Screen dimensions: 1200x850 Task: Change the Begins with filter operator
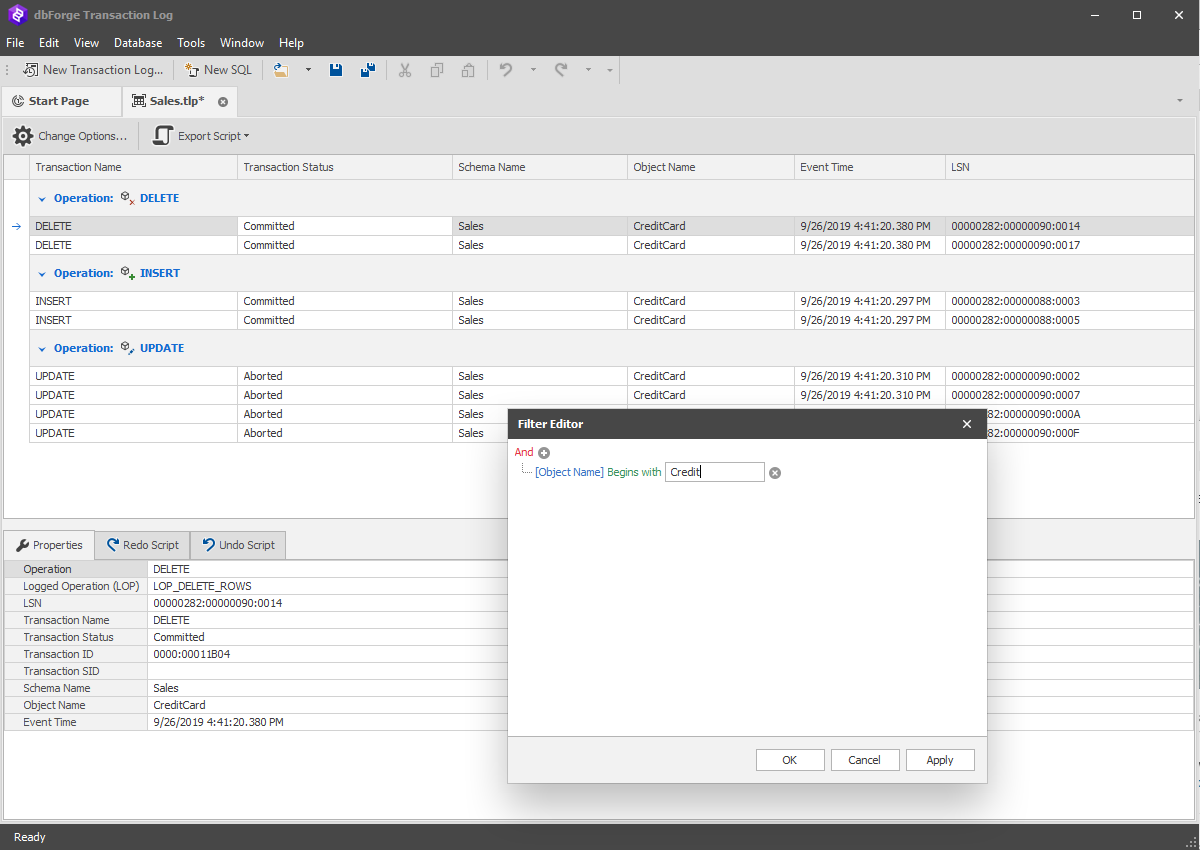coord(632,472)
